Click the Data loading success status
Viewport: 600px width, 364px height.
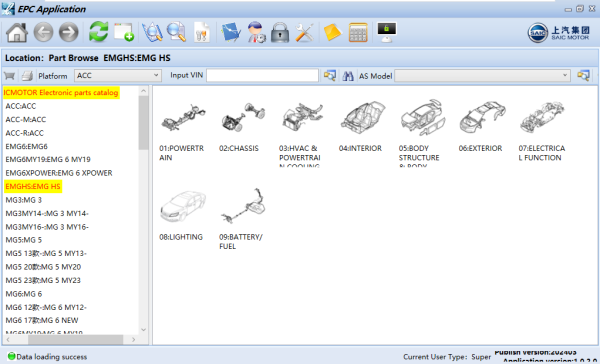(x=47, y=357)
